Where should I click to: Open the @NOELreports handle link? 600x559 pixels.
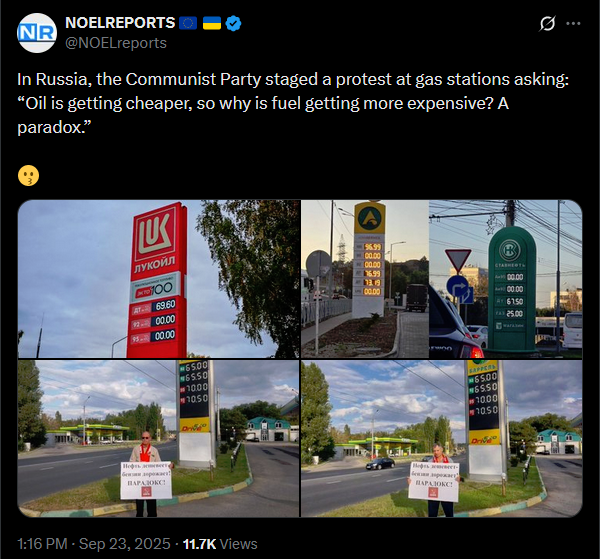click(x=116, y=43)
